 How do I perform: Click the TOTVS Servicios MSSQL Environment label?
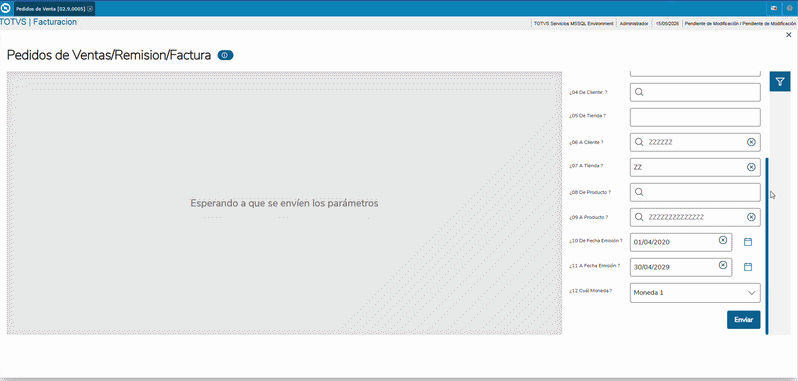click(574, 23)
